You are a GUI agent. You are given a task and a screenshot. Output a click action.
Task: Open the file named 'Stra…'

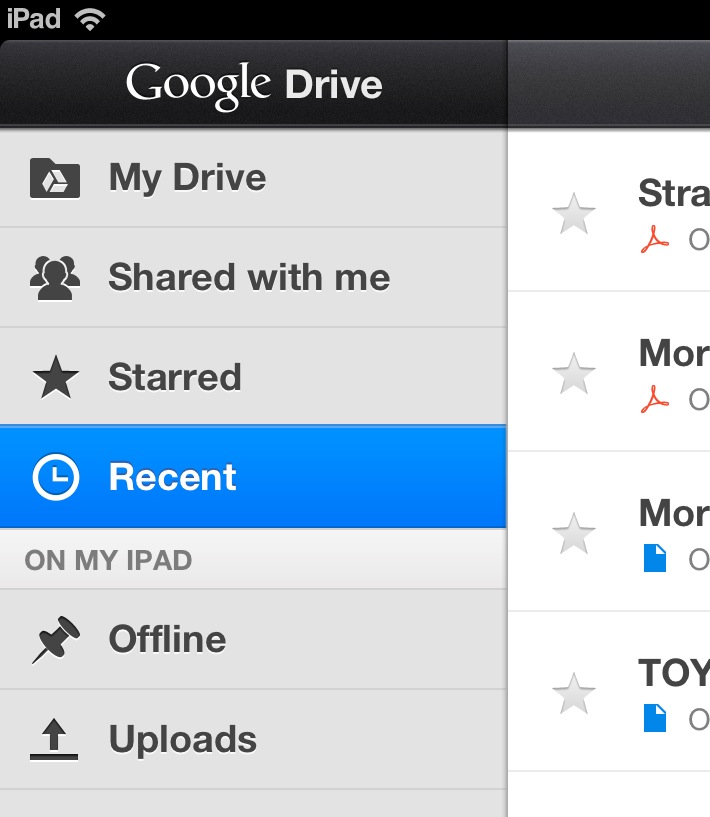pos(674,193)
